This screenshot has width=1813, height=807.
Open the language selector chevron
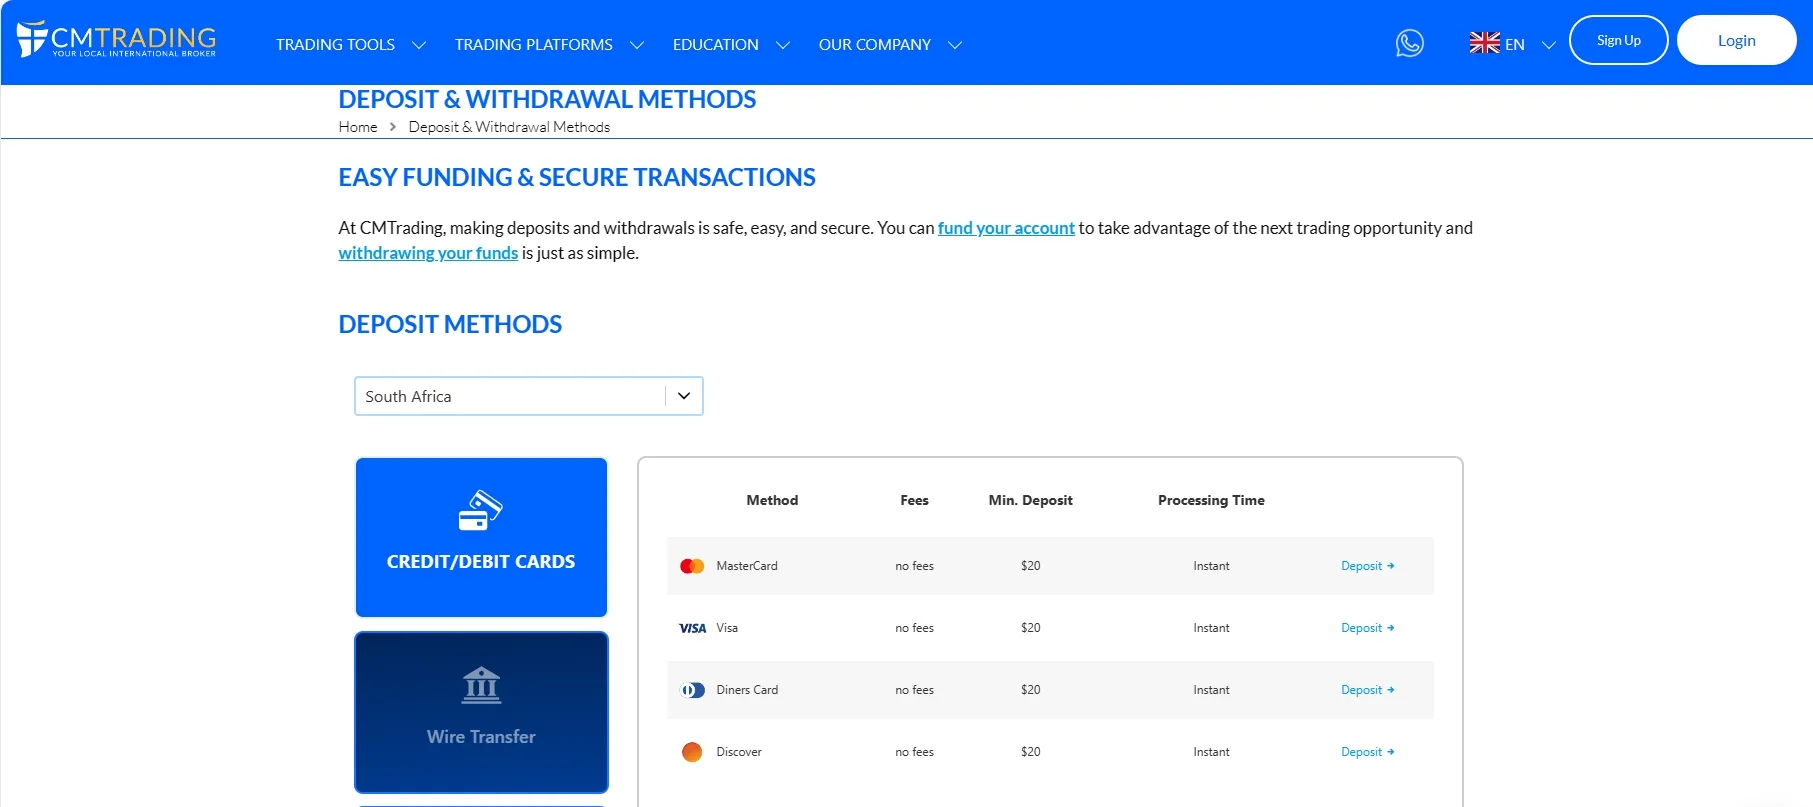1549,45
